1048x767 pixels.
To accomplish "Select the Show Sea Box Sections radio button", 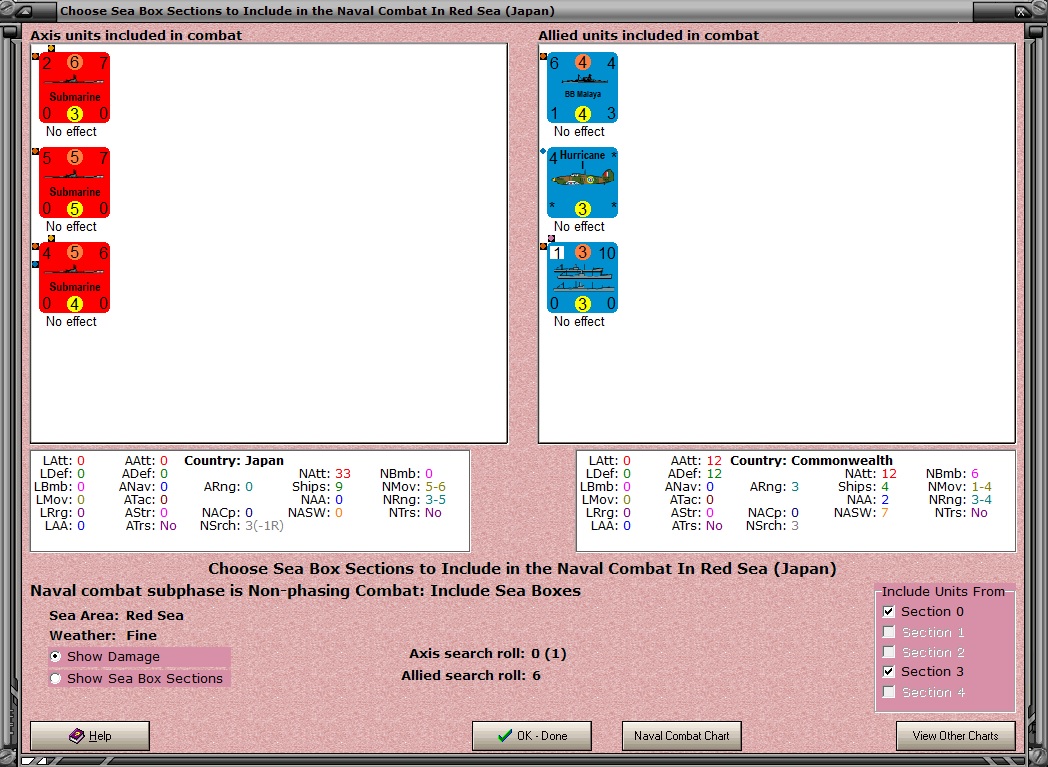I will coord(55,679).
